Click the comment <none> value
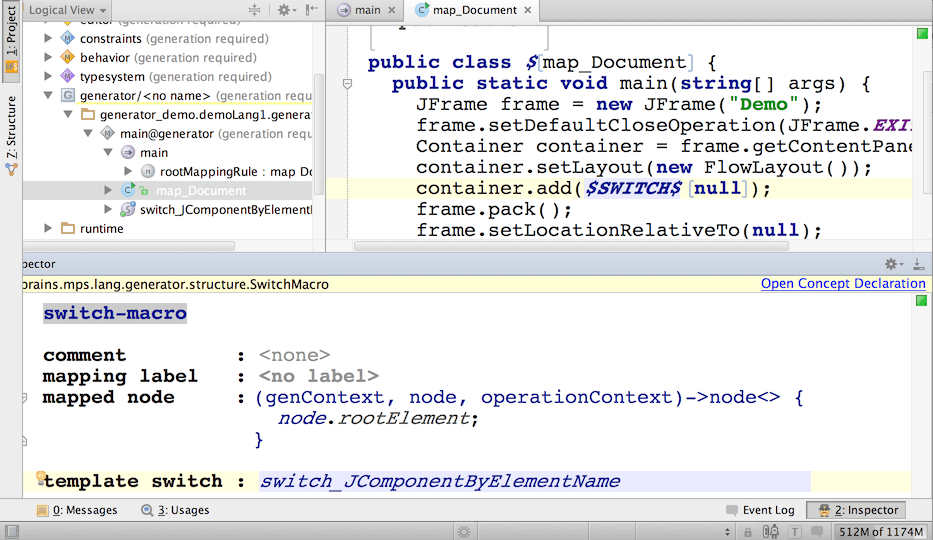The height and width of the screenshot is (540, 933). (294, 356)
